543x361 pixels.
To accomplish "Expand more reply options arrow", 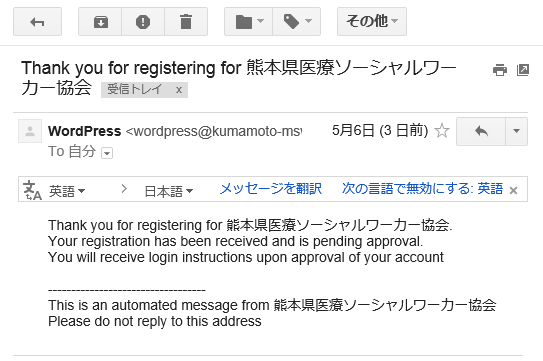I will click(516, 131).
